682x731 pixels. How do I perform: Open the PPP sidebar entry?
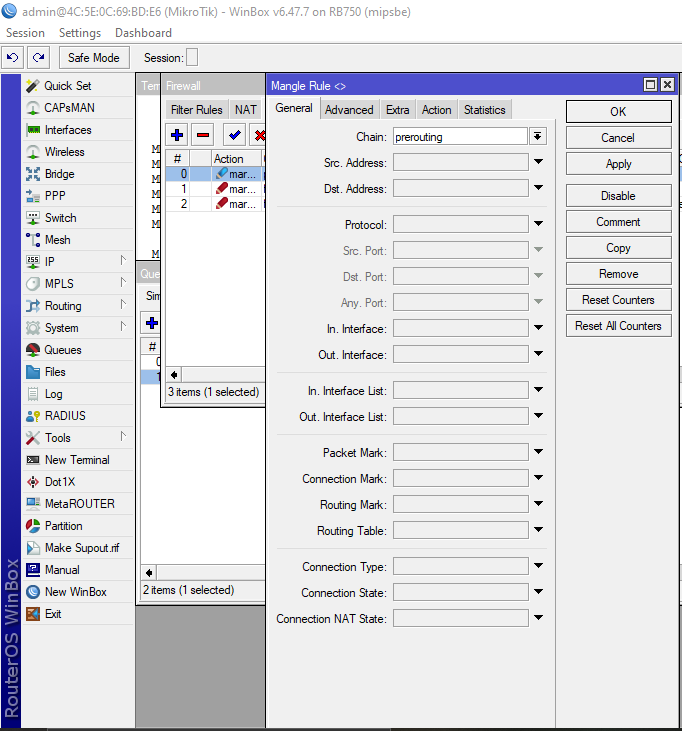[x=77, y=196]
